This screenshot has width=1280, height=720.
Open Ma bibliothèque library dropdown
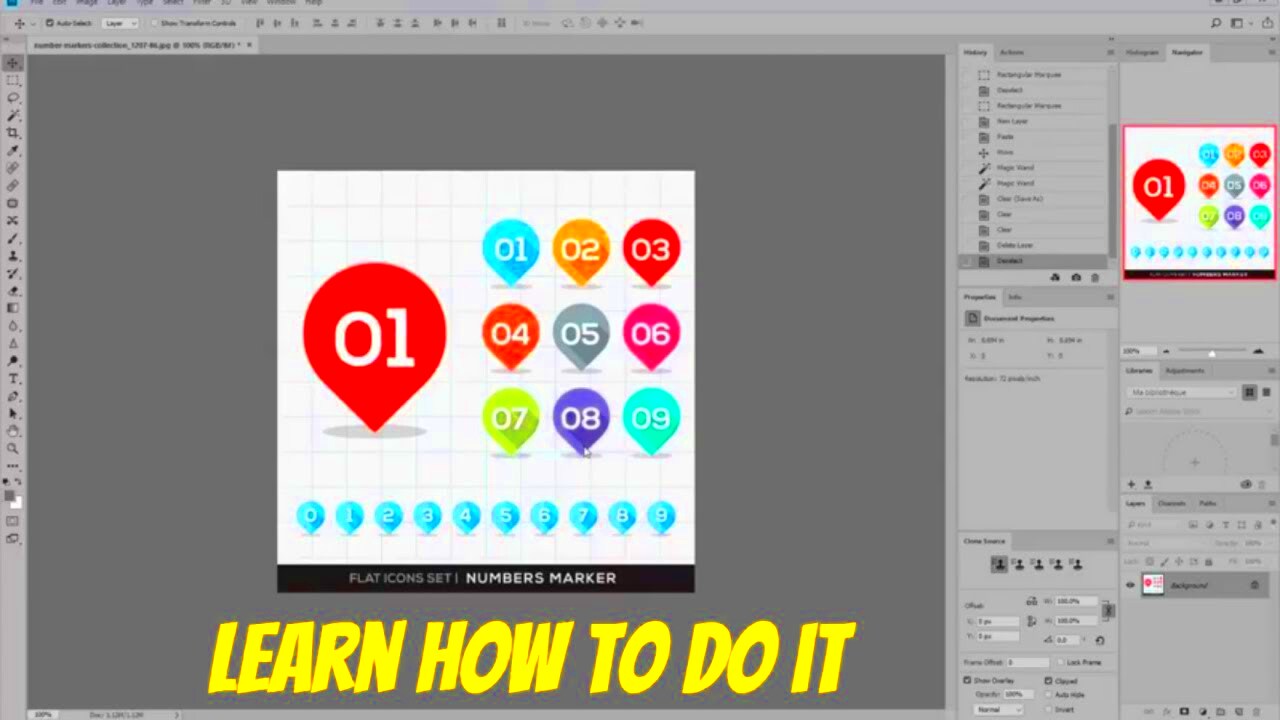pyautogui.click(x=1182, y=393)
